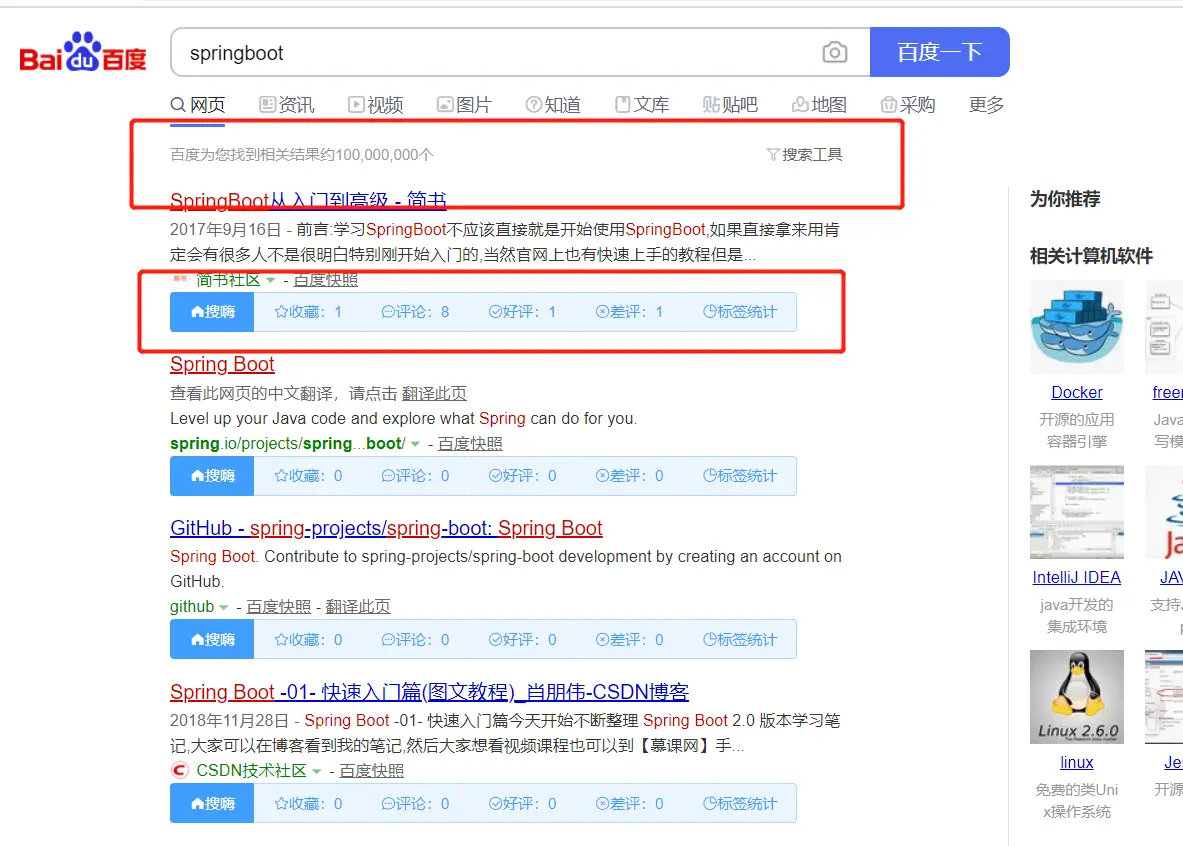This screenshot has height=846, width=1183.
Task: Click the 百度一下 search button
Action: pyautogui.click(x=939, y=52)
